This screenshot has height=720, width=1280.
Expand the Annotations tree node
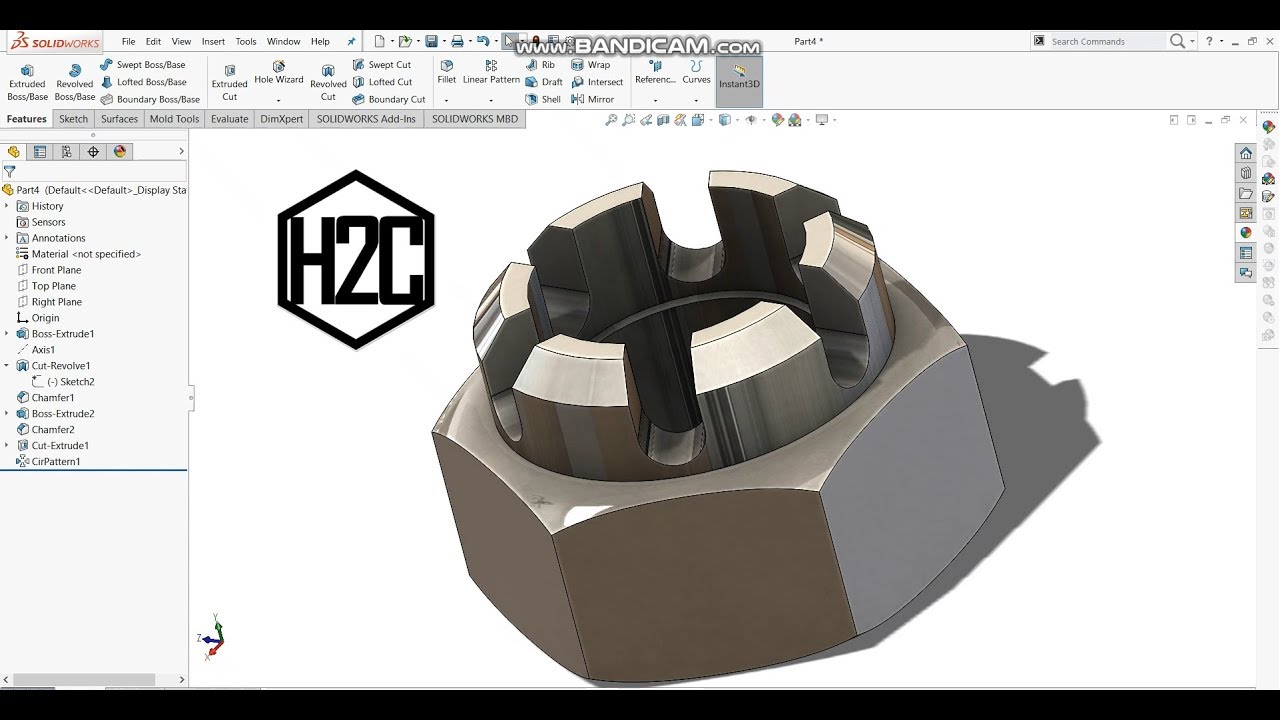point(7,238)
